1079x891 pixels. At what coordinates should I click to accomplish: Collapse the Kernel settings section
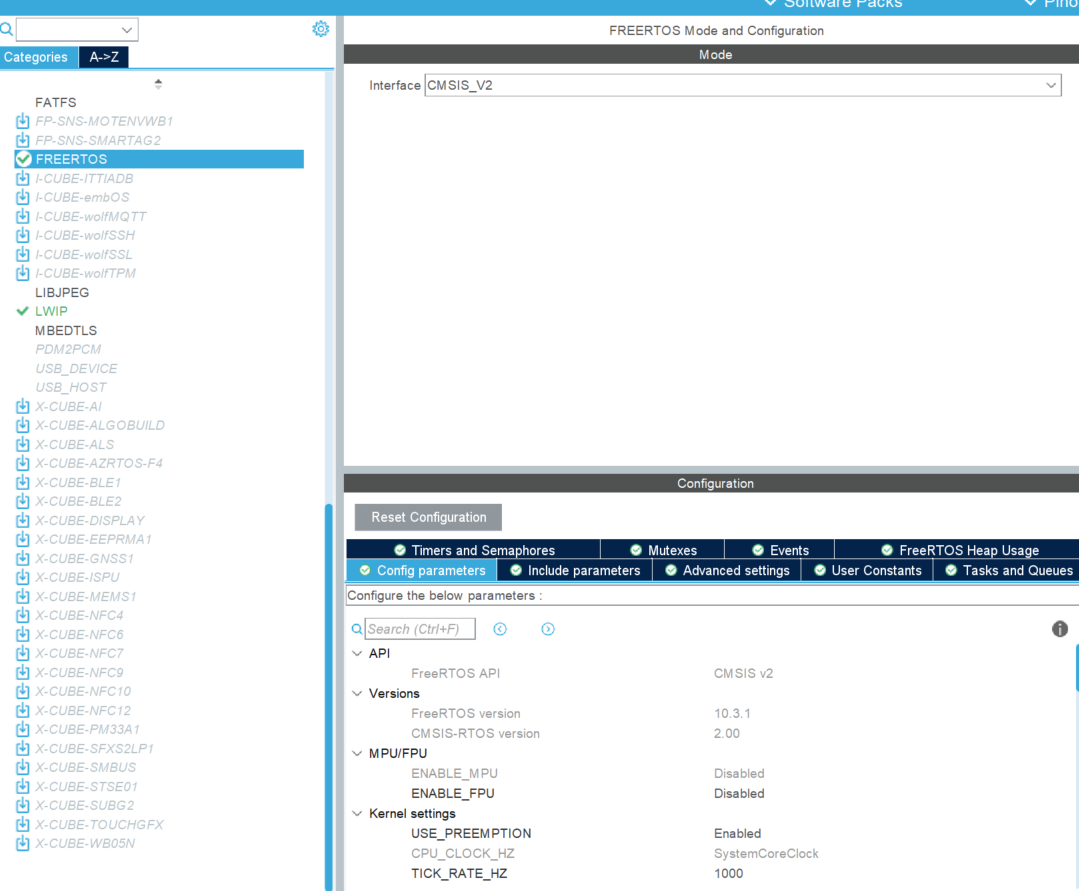click(x=357, y=813)
